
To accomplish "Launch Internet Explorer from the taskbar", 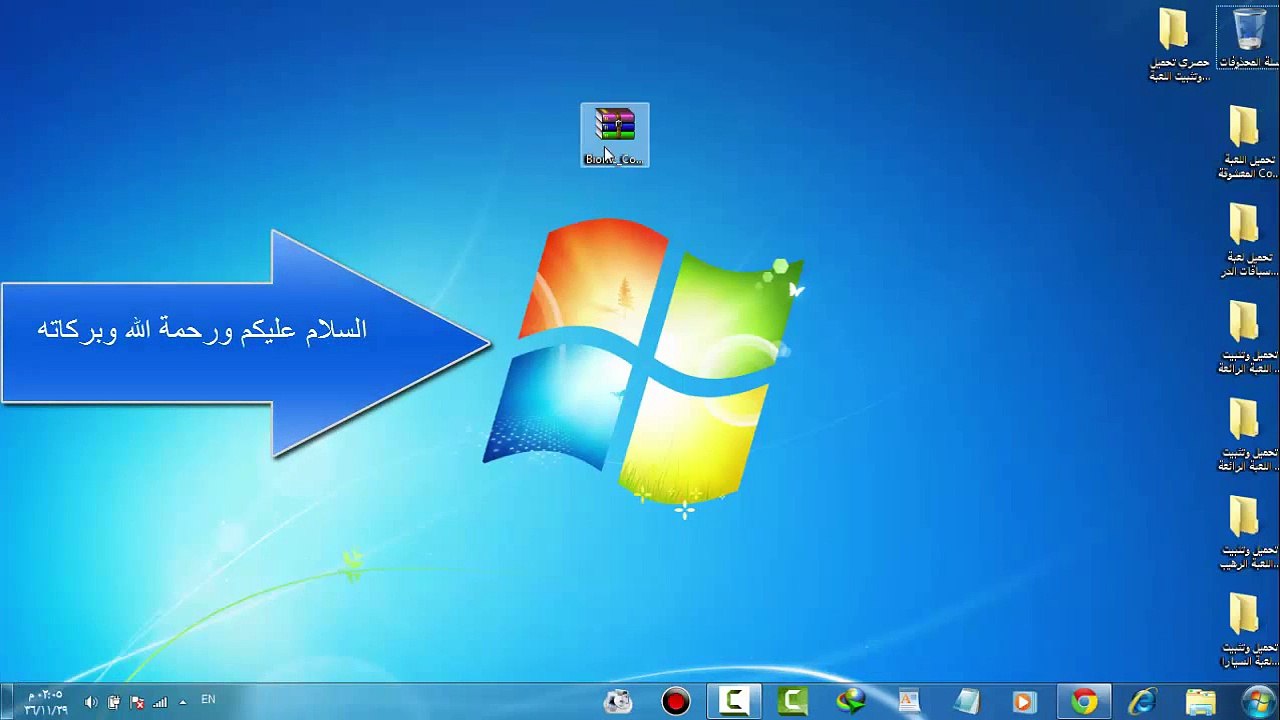I will 1142,702.
